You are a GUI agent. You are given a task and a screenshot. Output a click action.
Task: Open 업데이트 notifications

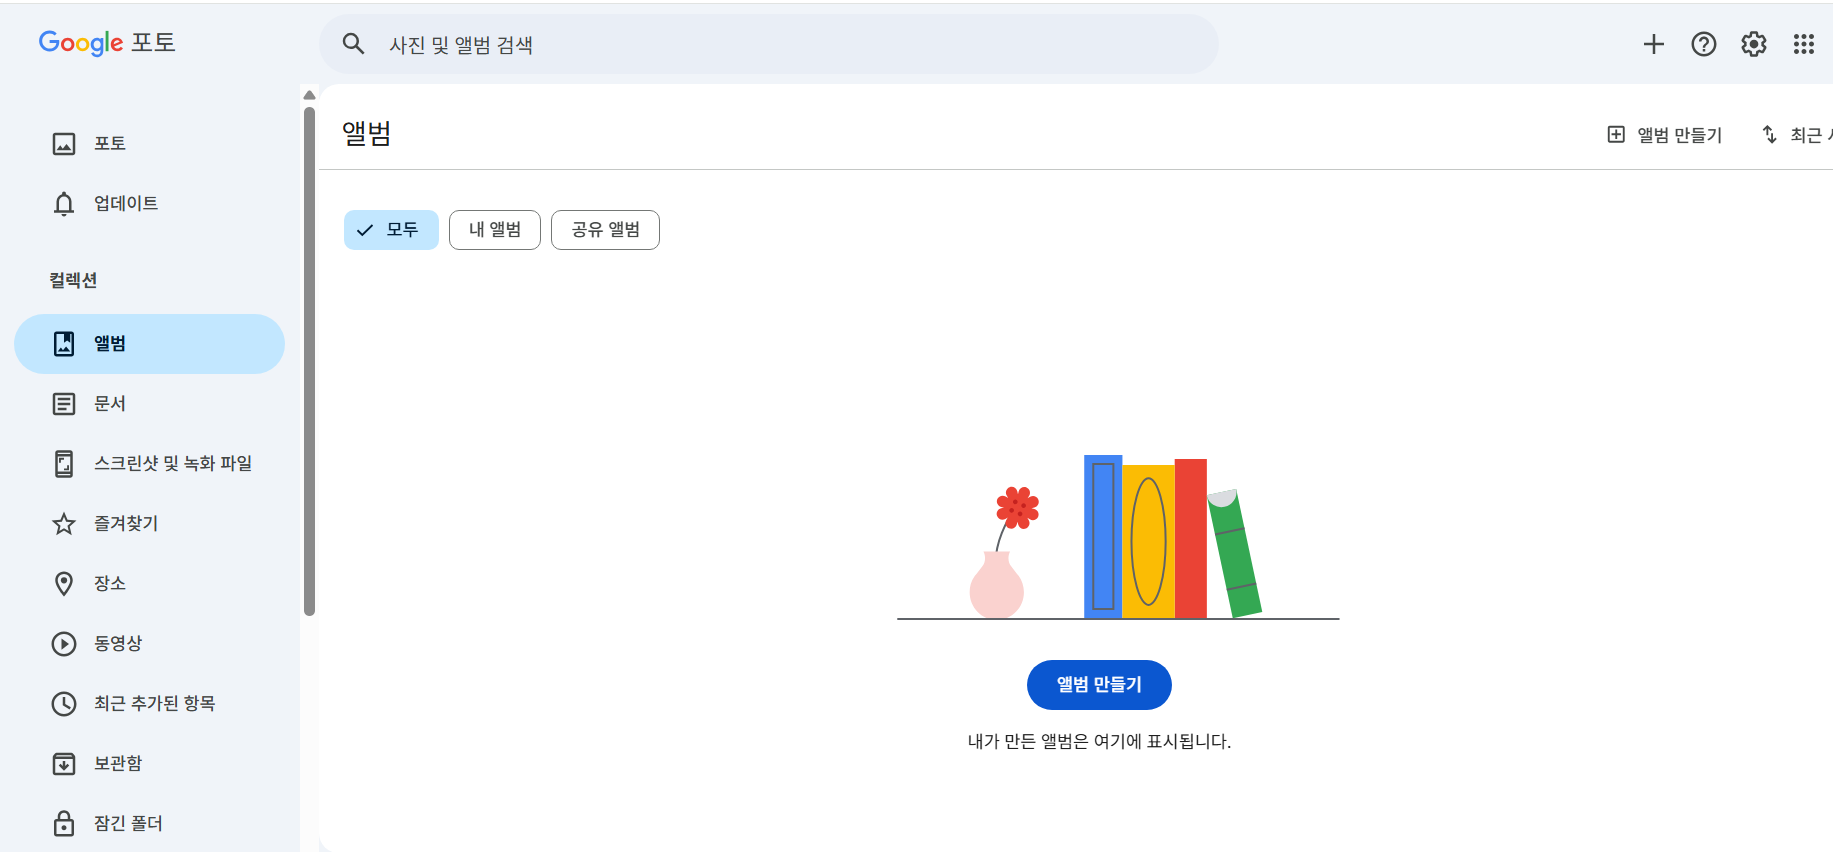(x=125, y=203)
